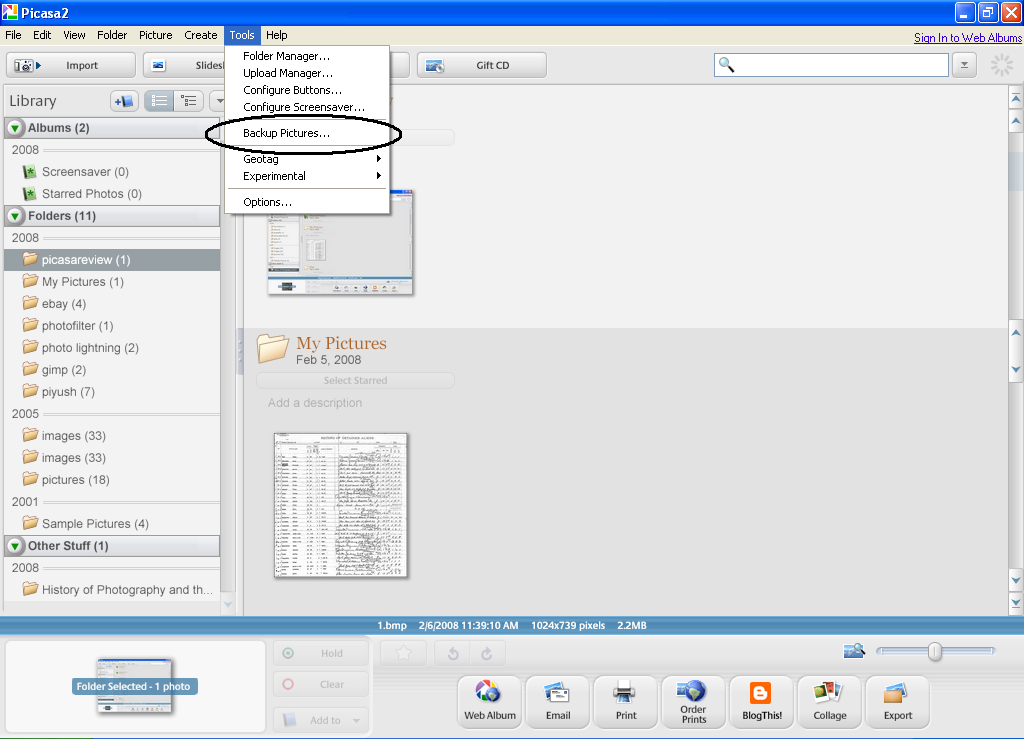The width and height of the screenshot is (1024, 739).
Task: Hold the selected item in tray
Action: tap(321, 653)
